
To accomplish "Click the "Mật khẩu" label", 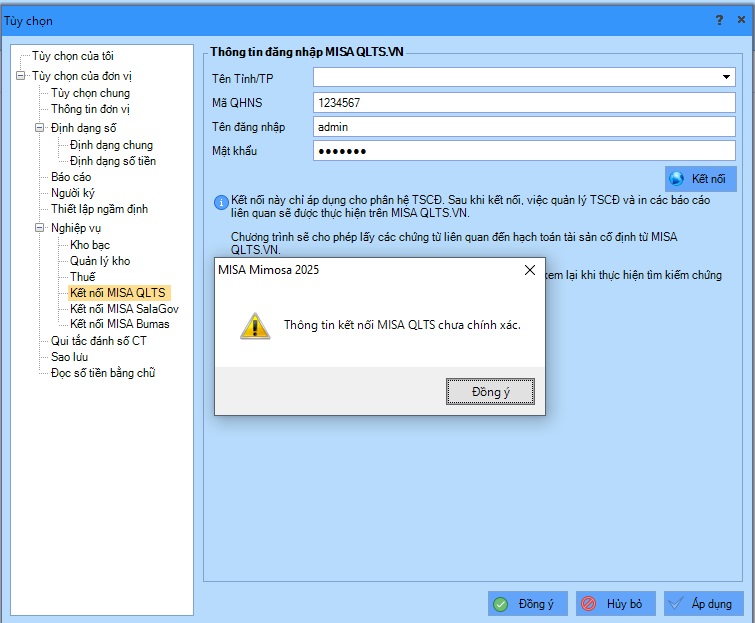I will pos(234,151).
